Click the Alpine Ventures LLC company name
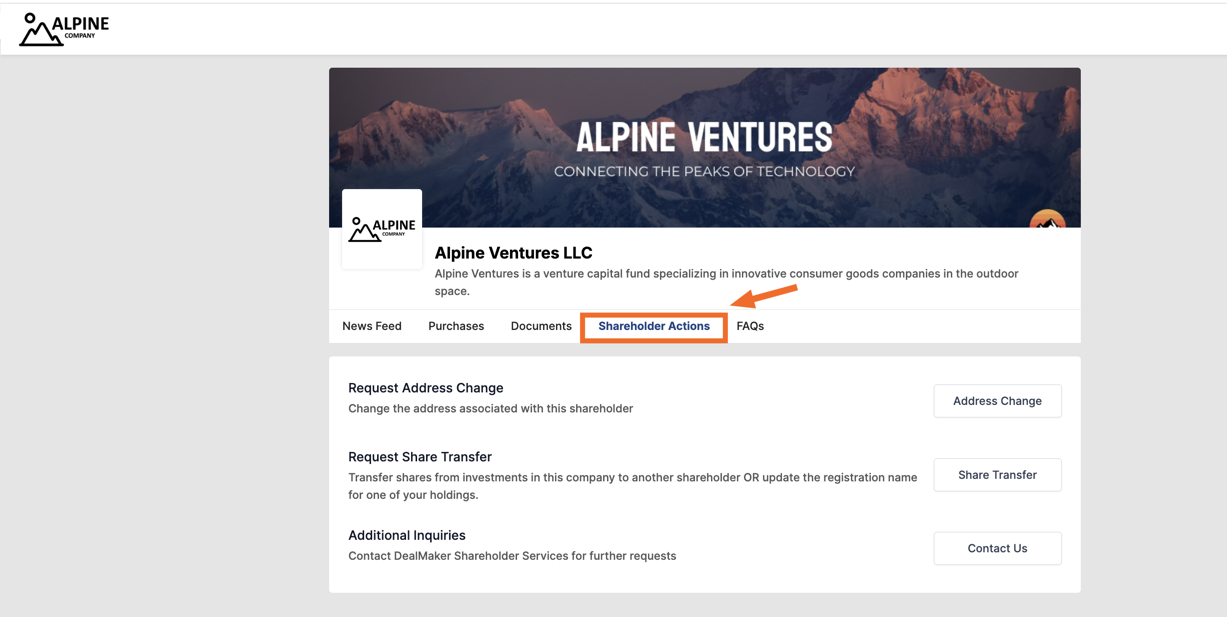Screen dimensions: 1227x617 [x=513, y=253]
